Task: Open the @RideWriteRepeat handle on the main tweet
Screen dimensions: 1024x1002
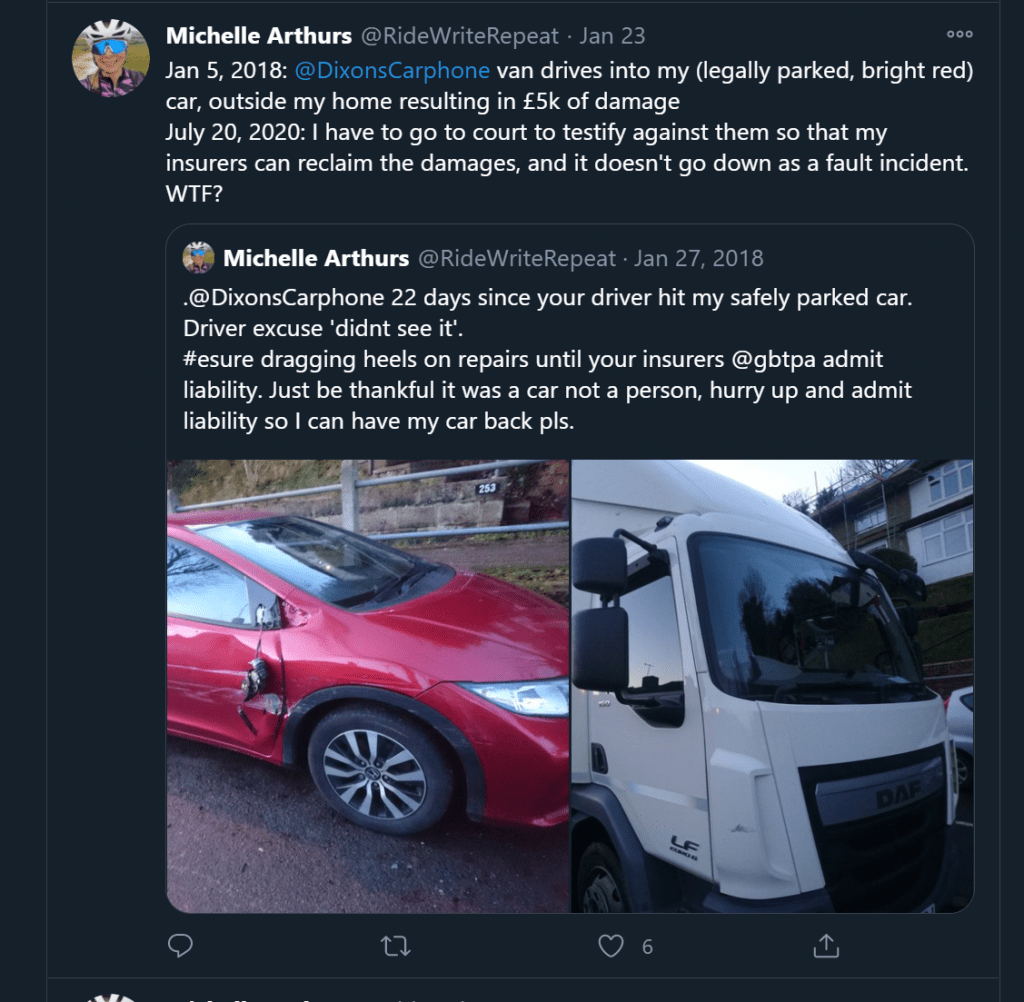Action: point(459,36)
